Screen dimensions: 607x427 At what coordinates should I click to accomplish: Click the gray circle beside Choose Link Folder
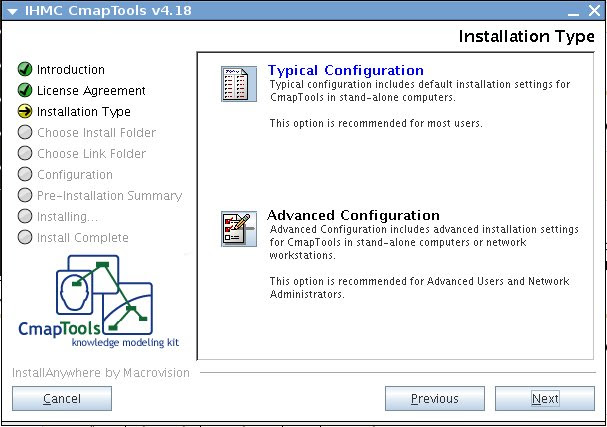pyautogui.click(x=25, y=153)
